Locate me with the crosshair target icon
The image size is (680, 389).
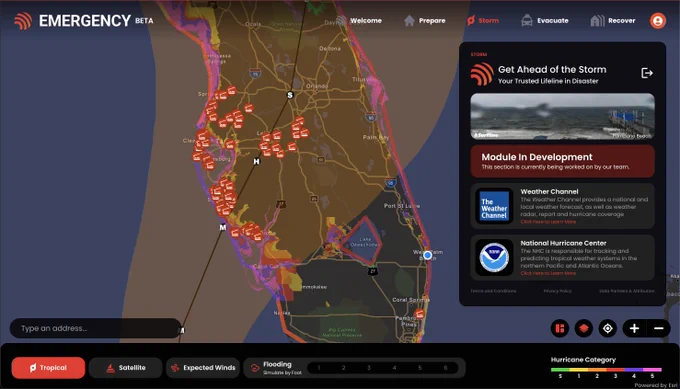(x=608, y=329)
